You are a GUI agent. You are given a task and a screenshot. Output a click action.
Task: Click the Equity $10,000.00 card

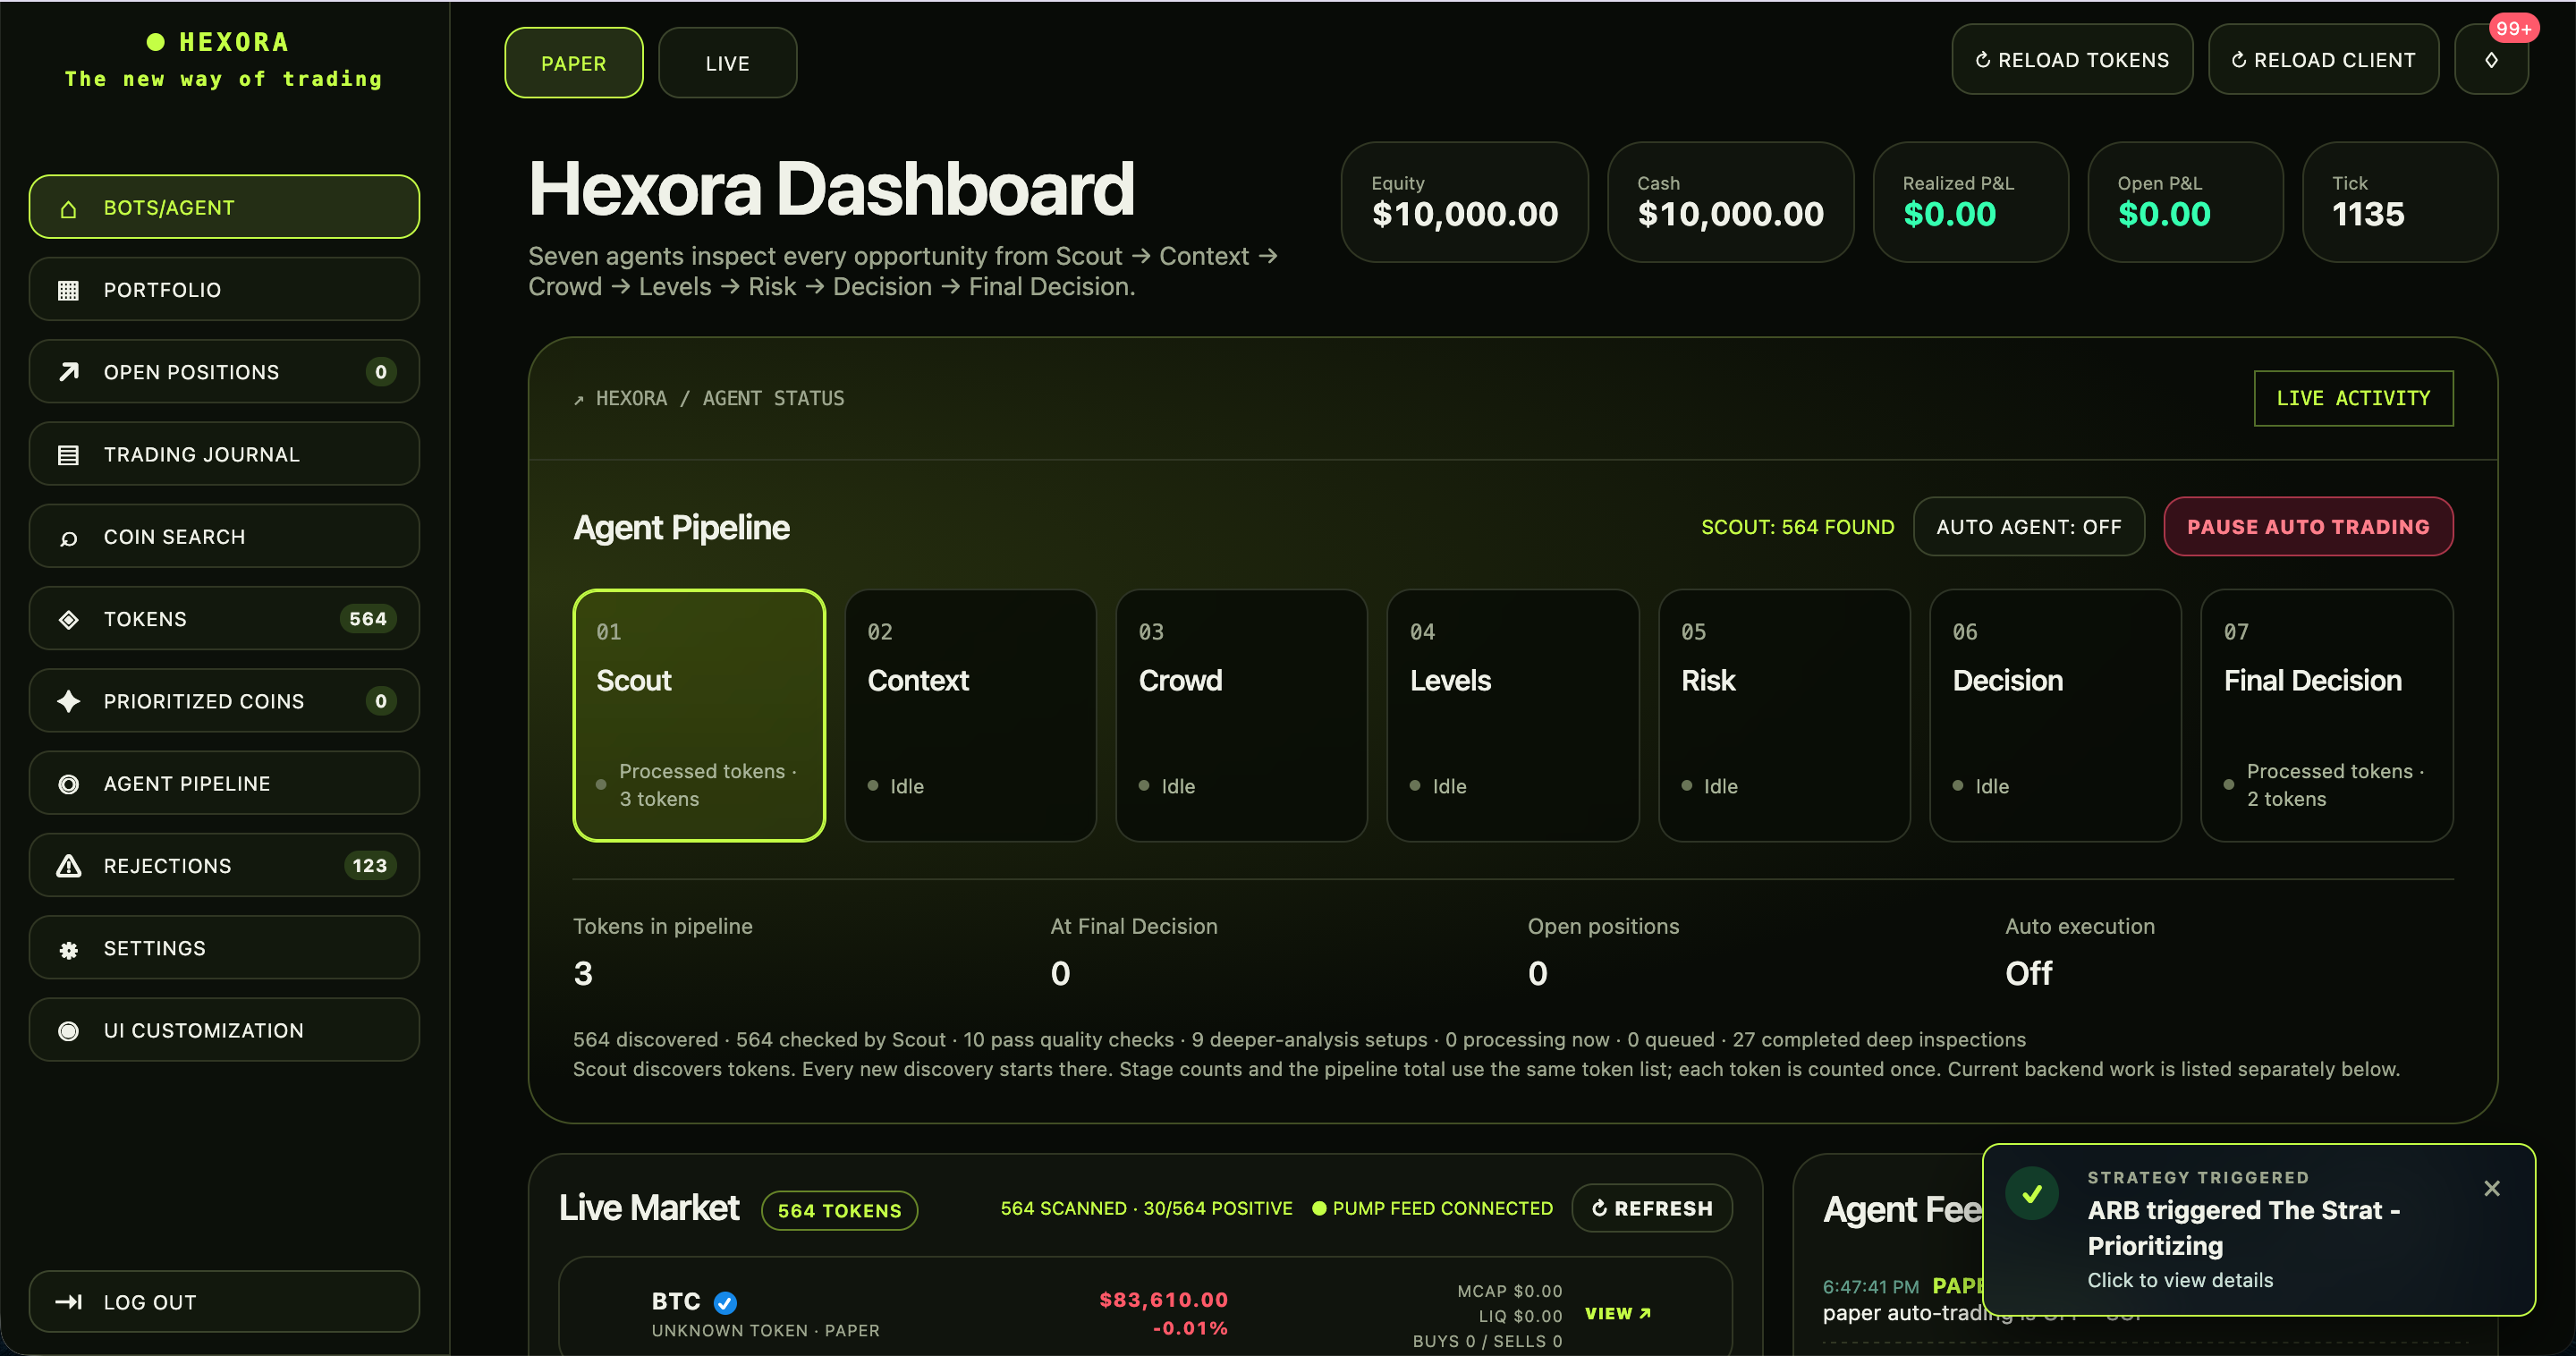pos(1464,202)
